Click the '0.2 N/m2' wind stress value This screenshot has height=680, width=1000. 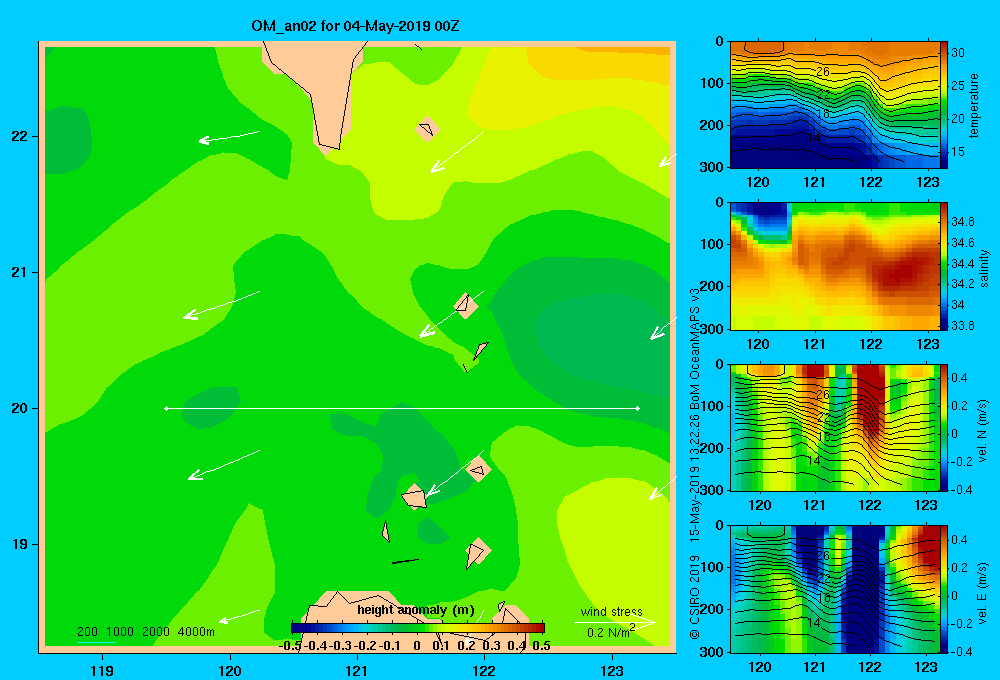click(x=610, y=632)
